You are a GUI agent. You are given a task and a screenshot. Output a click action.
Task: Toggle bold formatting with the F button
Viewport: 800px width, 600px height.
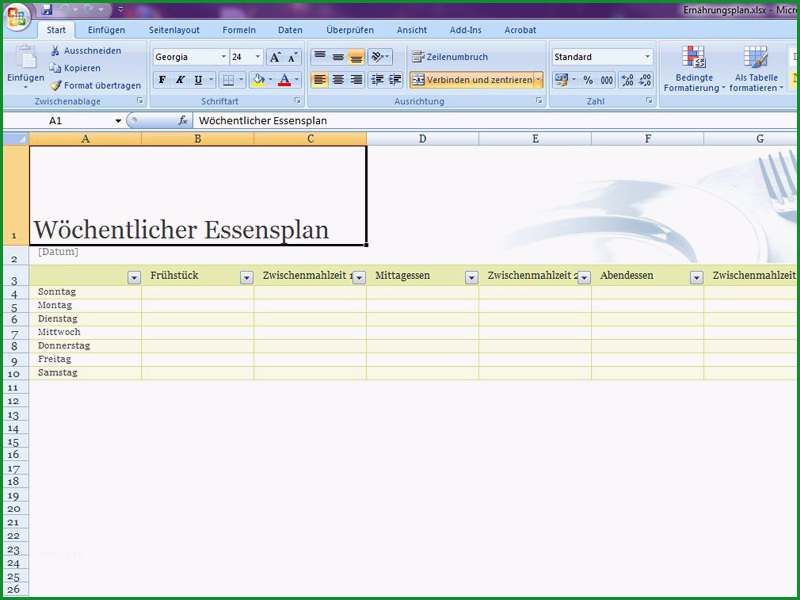point(162,80)
